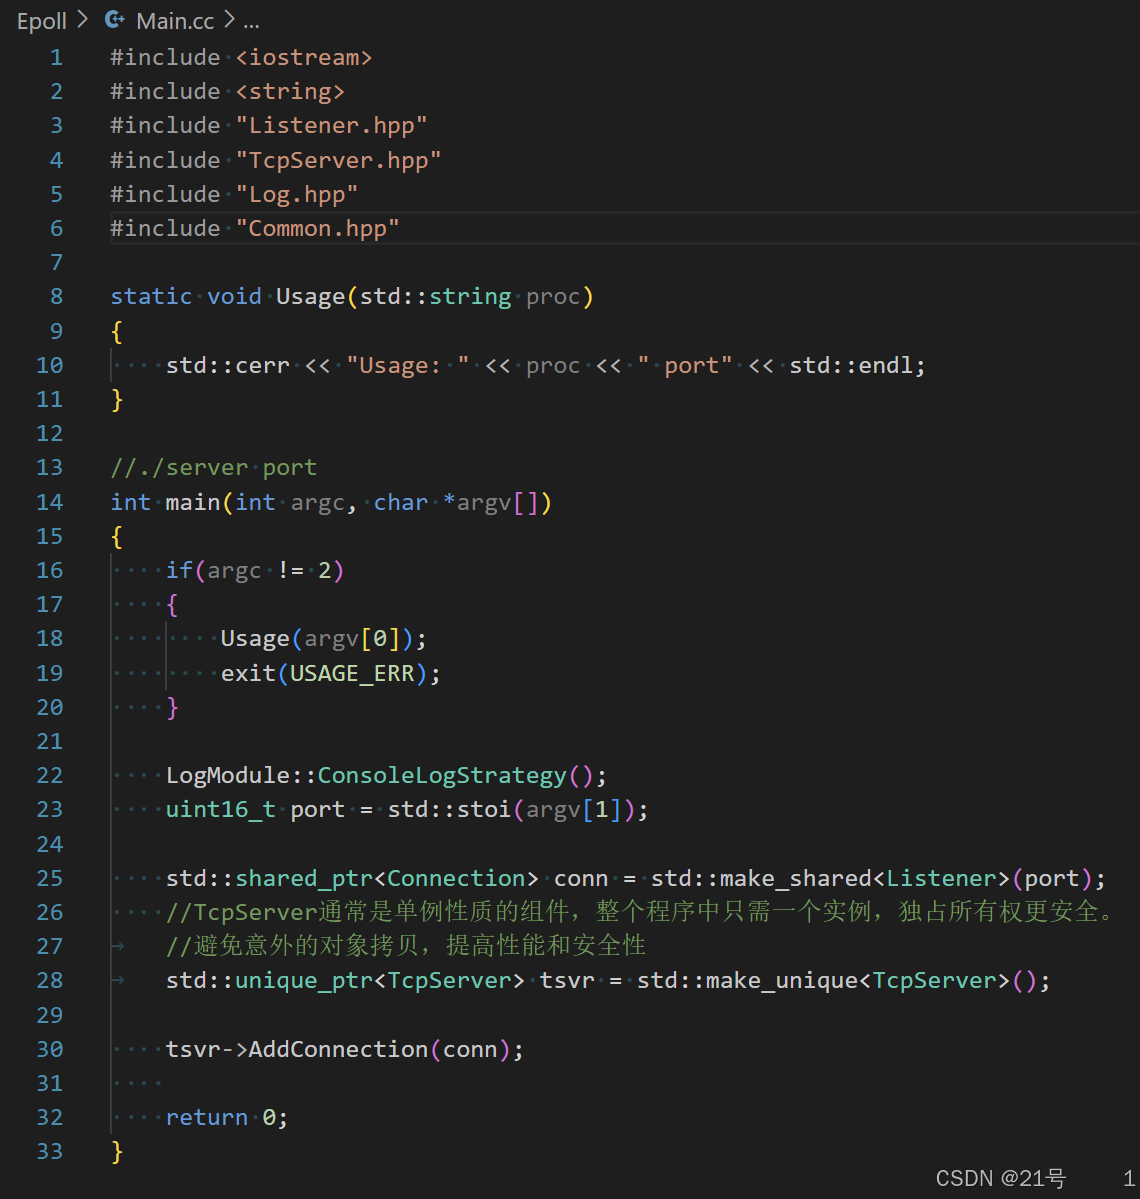Click "Log.hpp" include string
Viewport: 1140px width, 1199px height.
click(297, 194)
